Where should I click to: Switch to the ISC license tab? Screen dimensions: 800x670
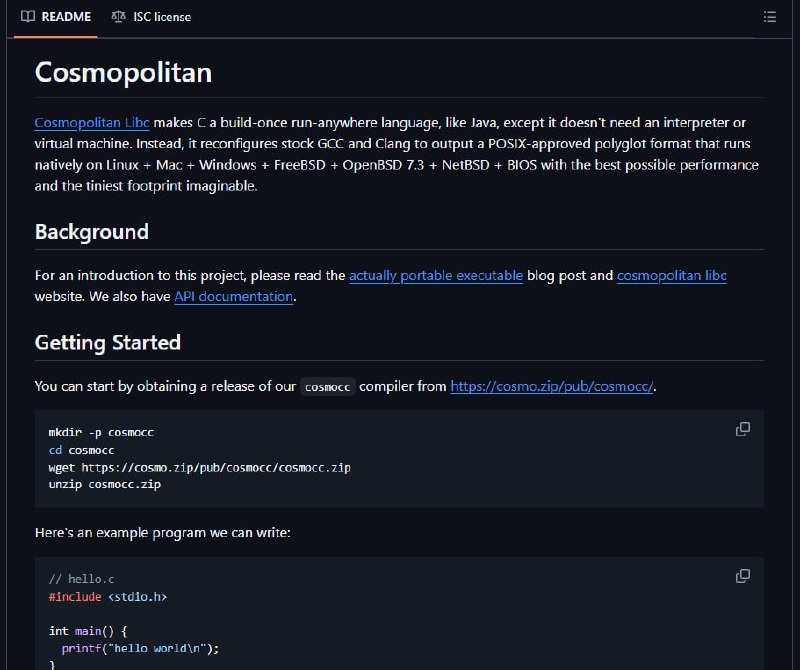(x=151, y=17)
